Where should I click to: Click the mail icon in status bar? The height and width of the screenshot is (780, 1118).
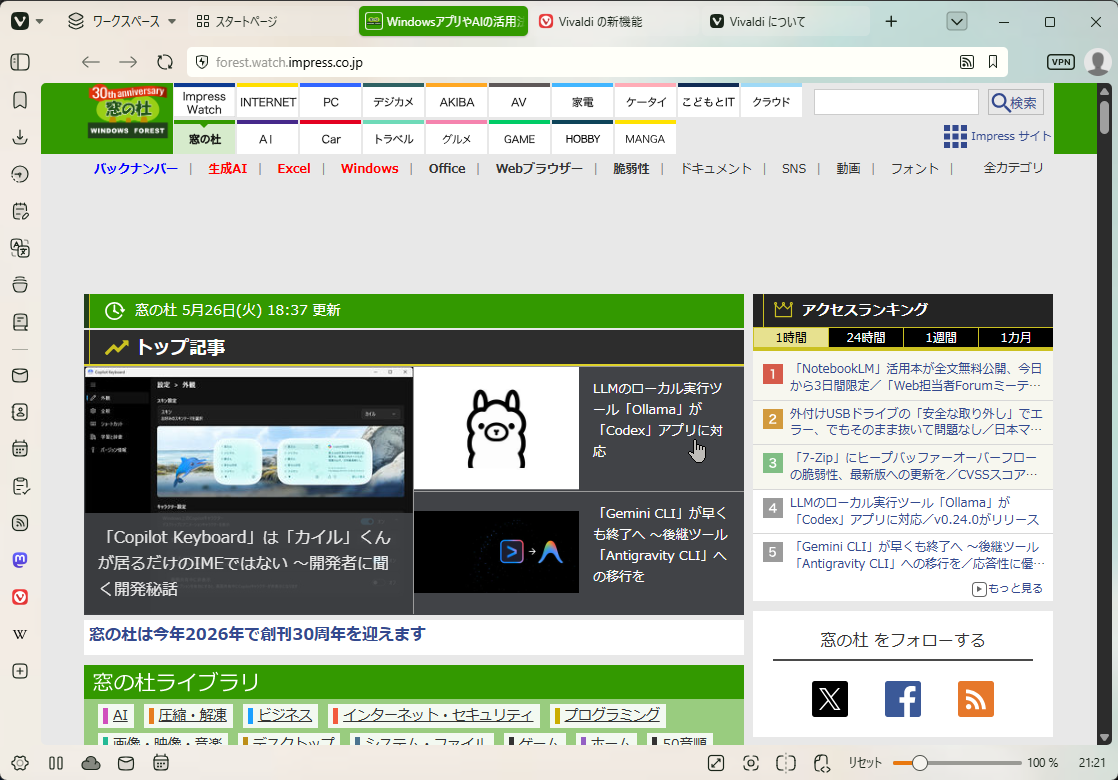pos(126,763)
